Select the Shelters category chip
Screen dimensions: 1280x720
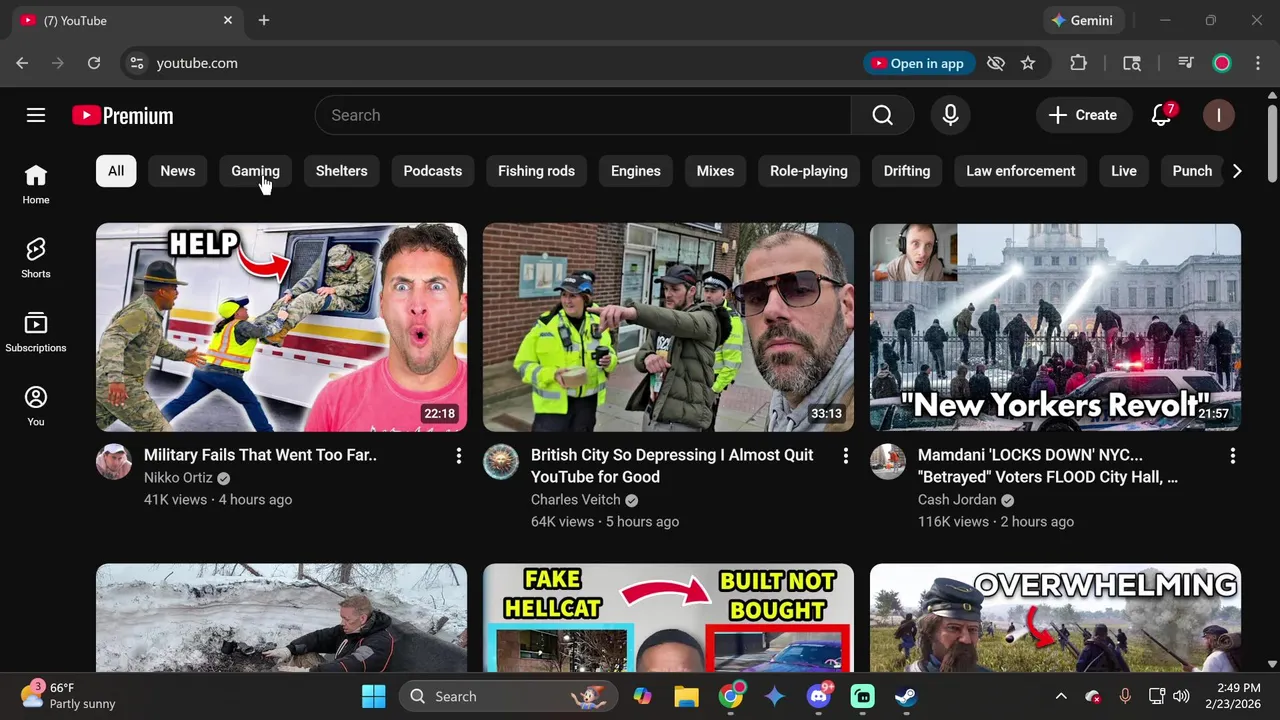point(342,171)
